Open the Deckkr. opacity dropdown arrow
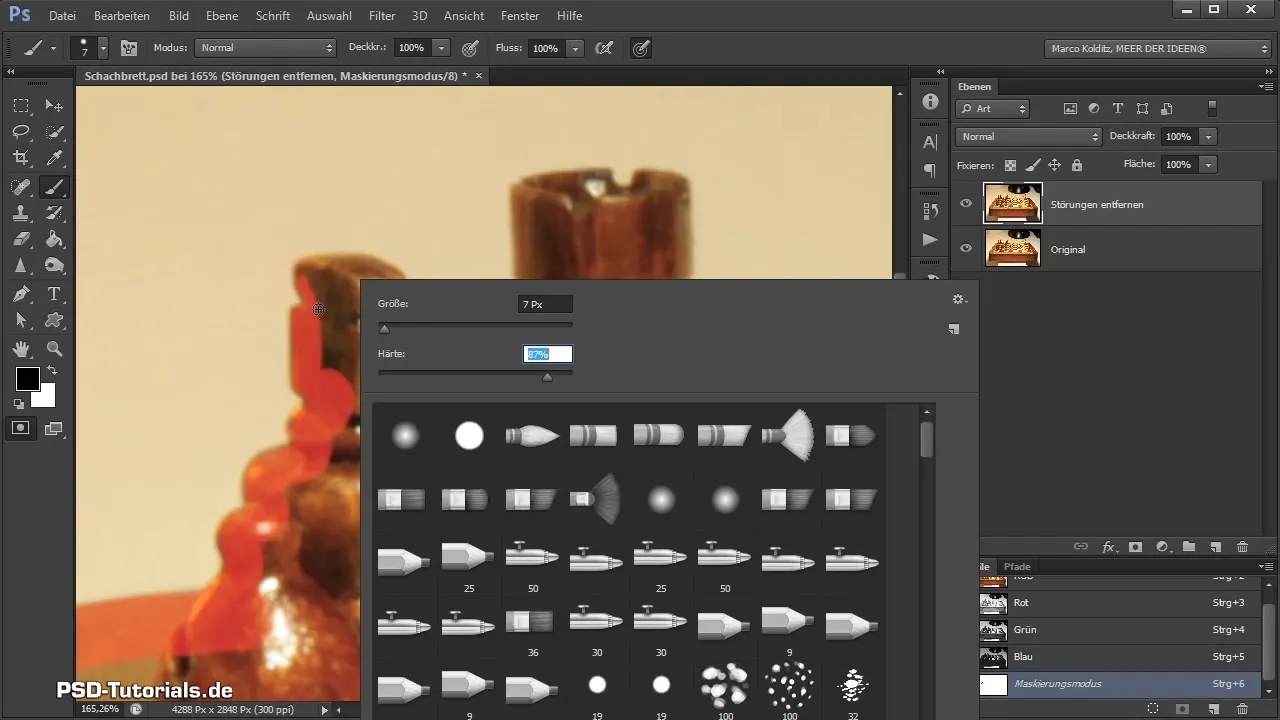This screenshot has width=1280, height=720. click(x=441, y=47)
